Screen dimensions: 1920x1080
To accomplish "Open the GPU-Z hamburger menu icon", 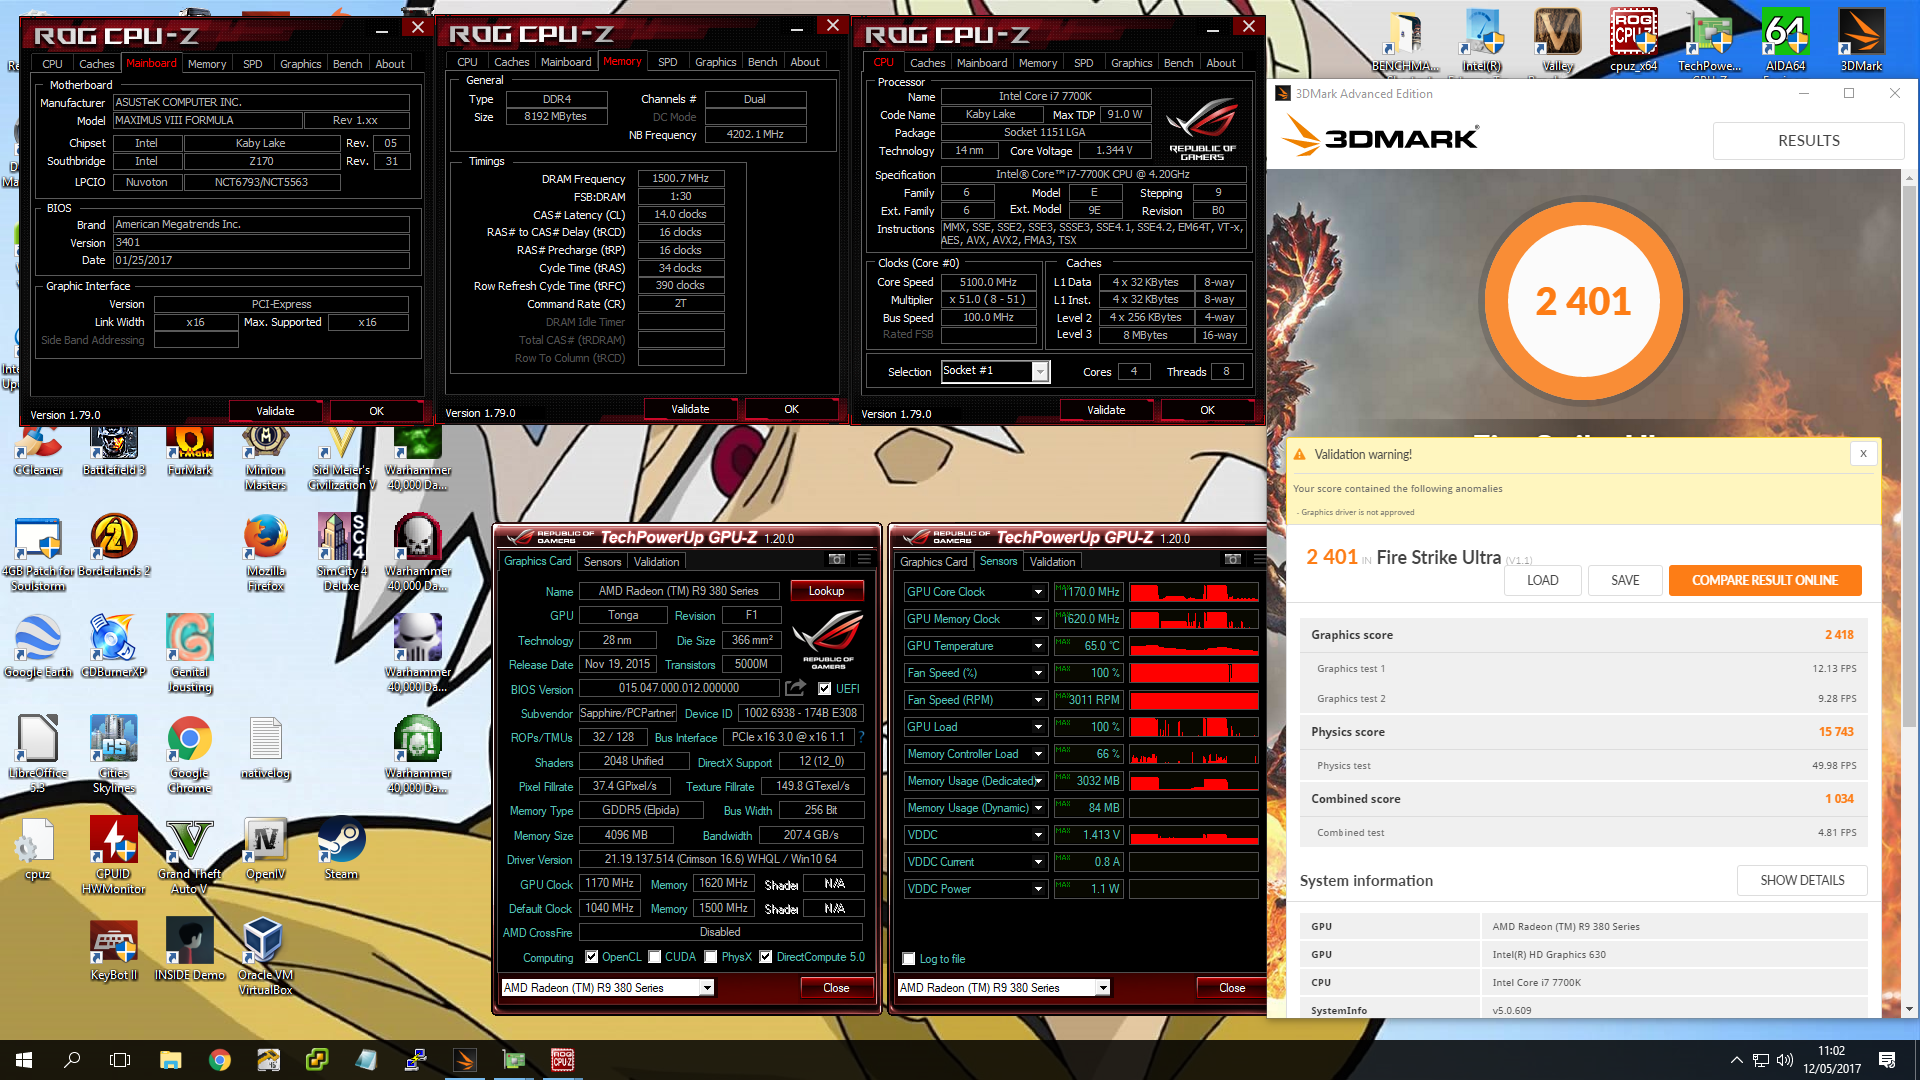I will [x=865, y=560].
